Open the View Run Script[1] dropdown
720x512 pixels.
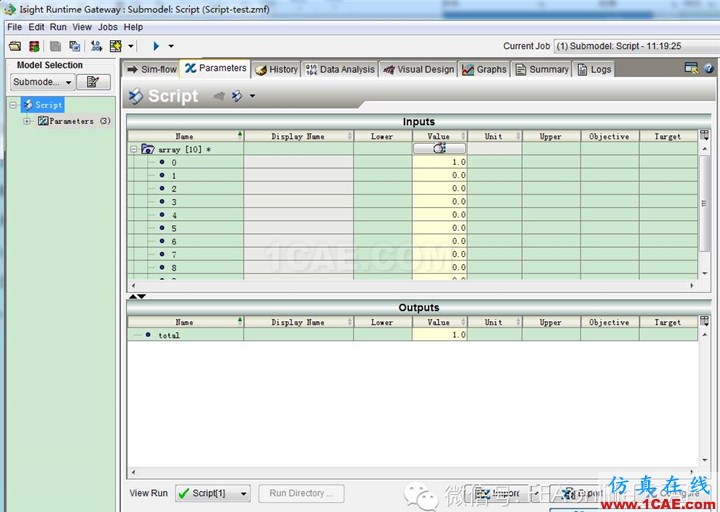tap(213, 494)
